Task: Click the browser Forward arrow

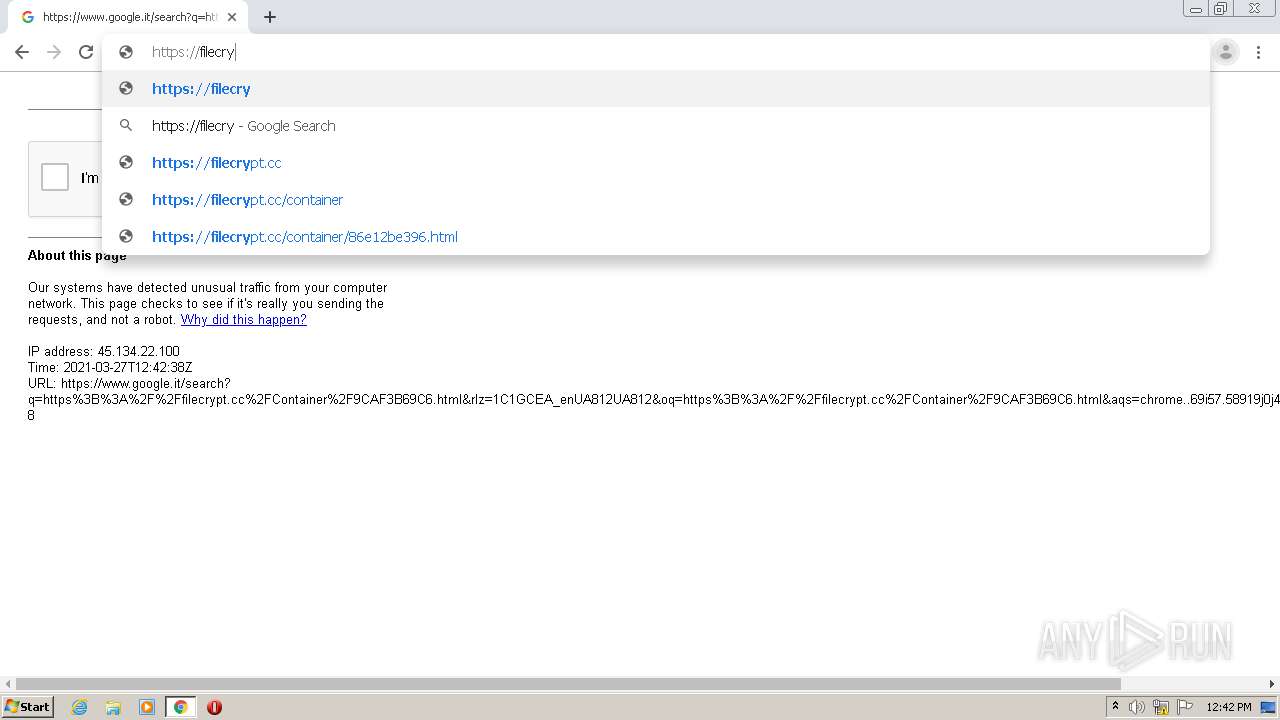Action: 54,52
